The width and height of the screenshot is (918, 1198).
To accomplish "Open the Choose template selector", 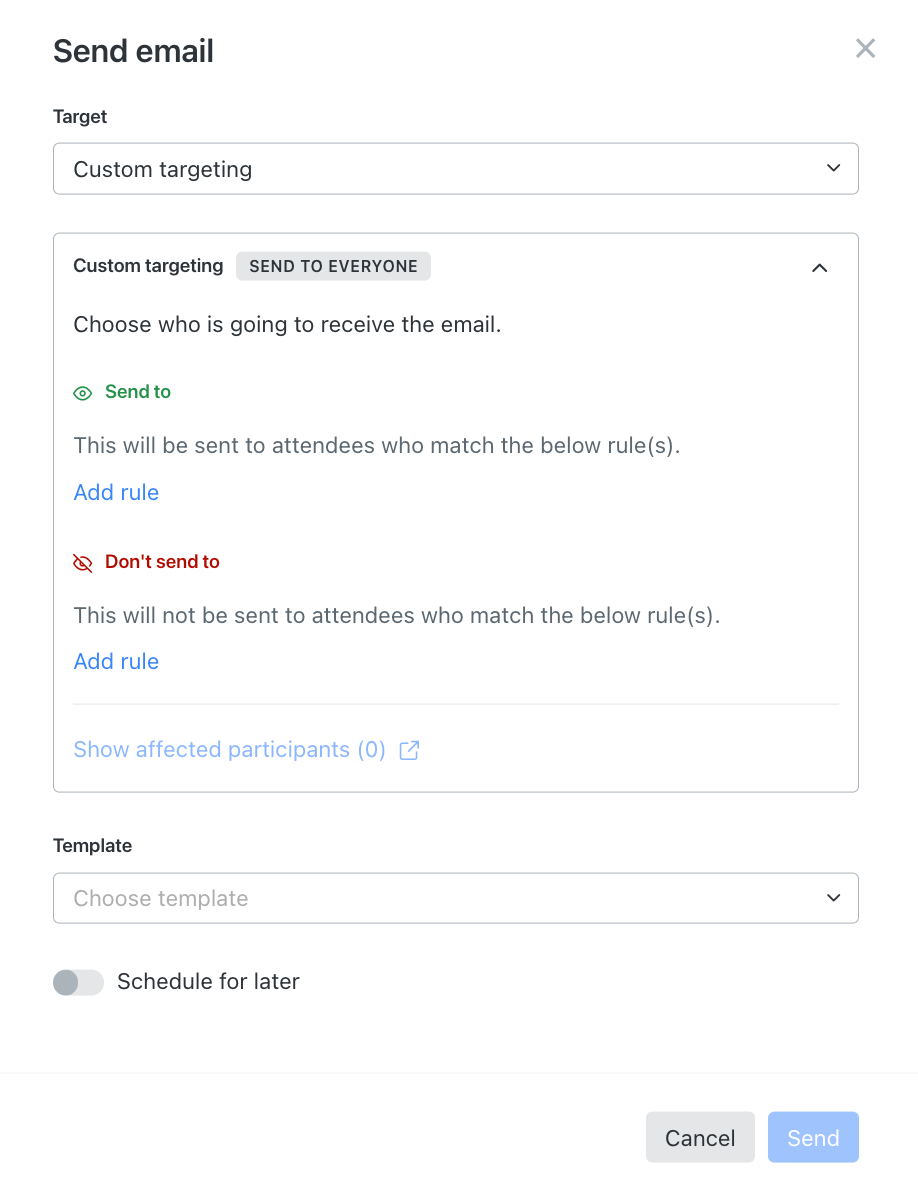I will coord(455,898).
